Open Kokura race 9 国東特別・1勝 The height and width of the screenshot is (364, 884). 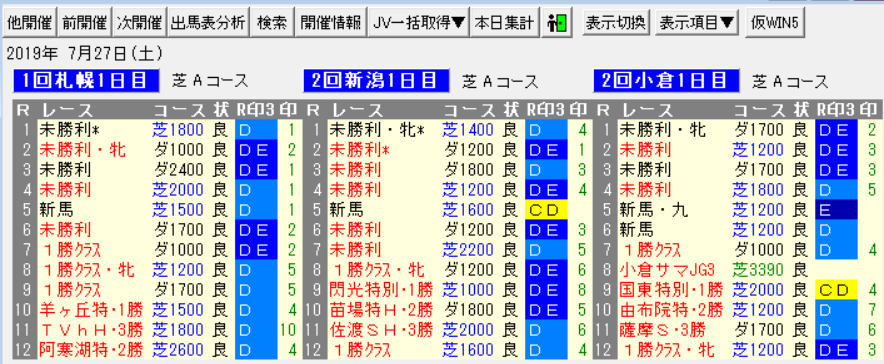pyautogui.click(x=671, y=289)
